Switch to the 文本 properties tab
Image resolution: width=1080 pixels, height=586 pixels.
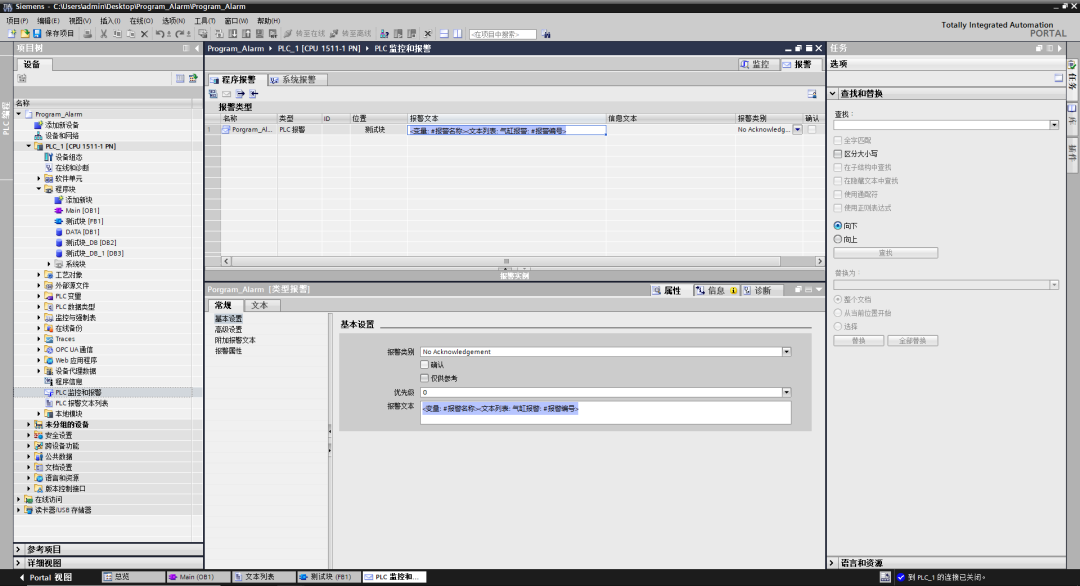[x=259, y=305]
